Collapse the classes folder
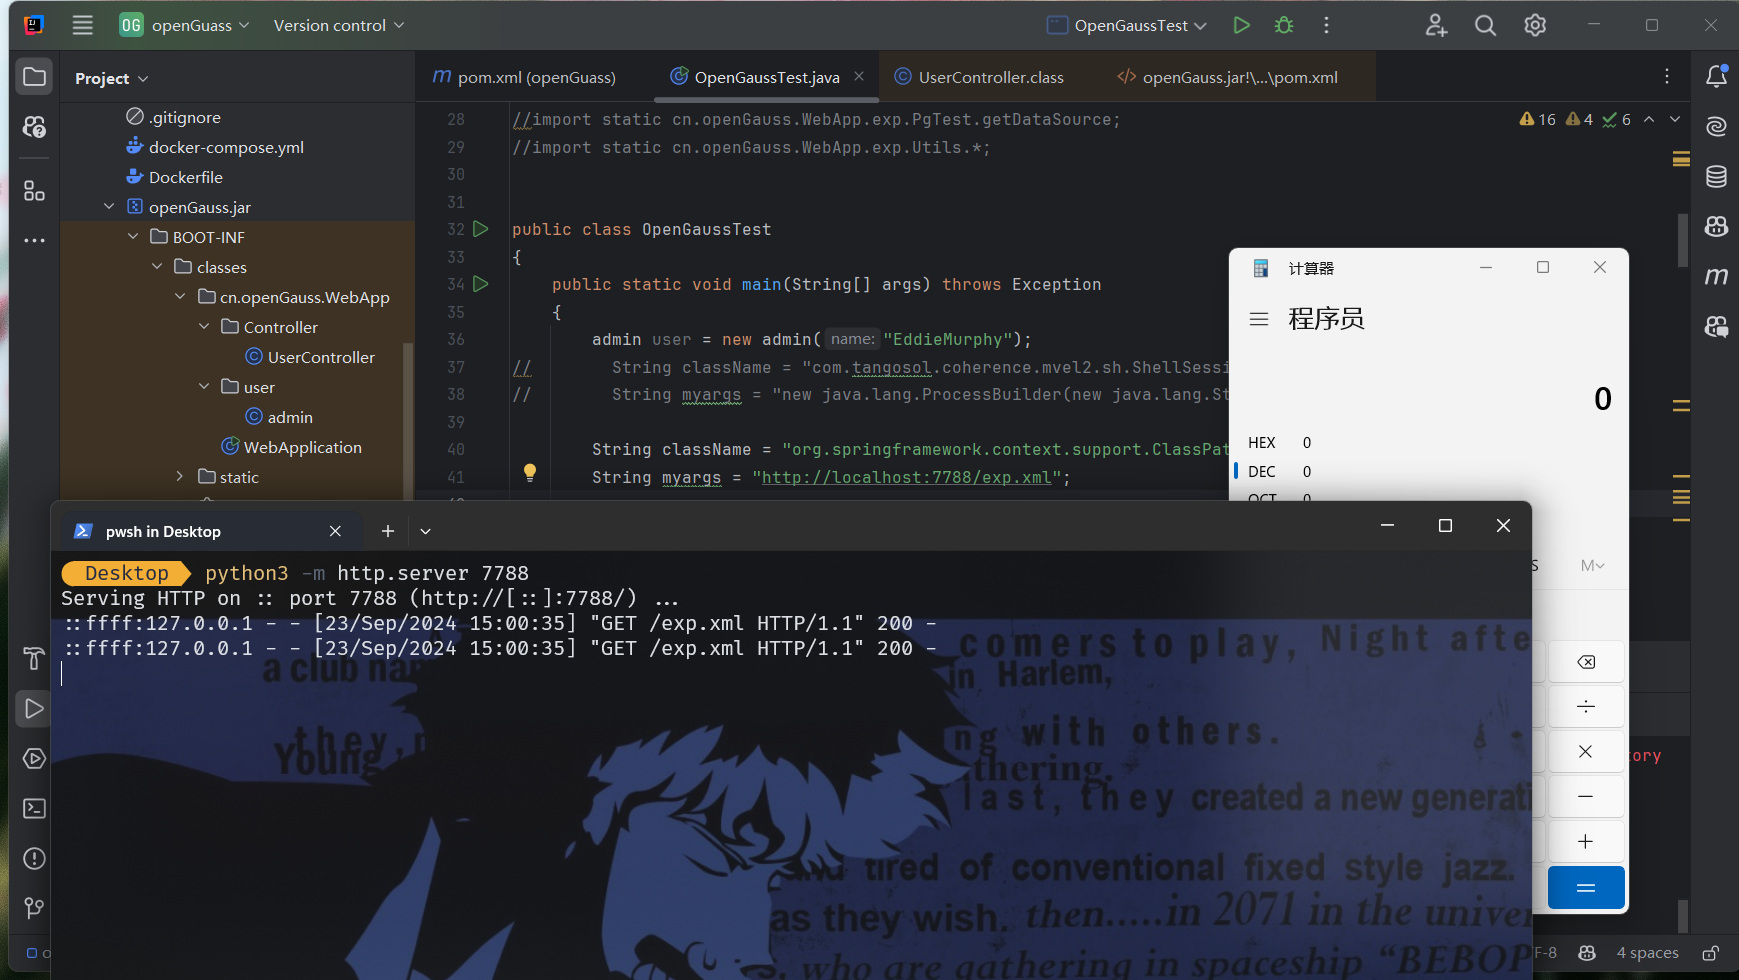The width and height of the screenshot is (1739, 980). pos(157,267)
